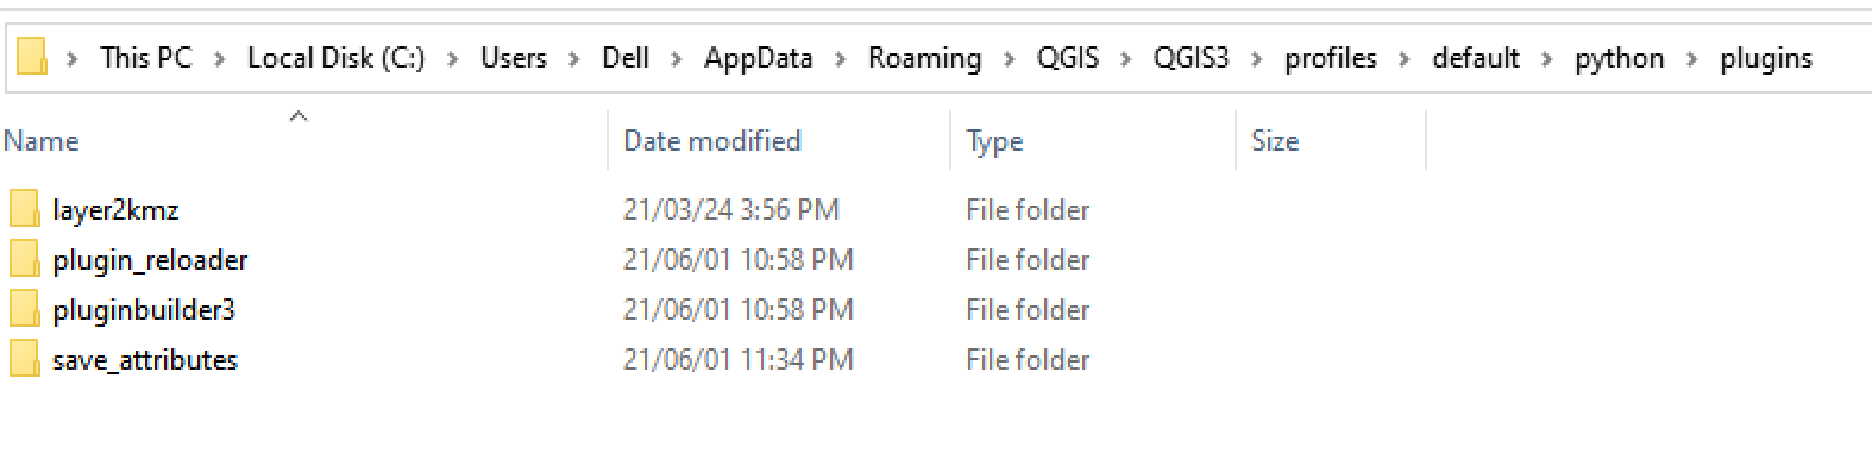Select the plugin_reloader folder name
1872x463 pixels.
point(150,260)
